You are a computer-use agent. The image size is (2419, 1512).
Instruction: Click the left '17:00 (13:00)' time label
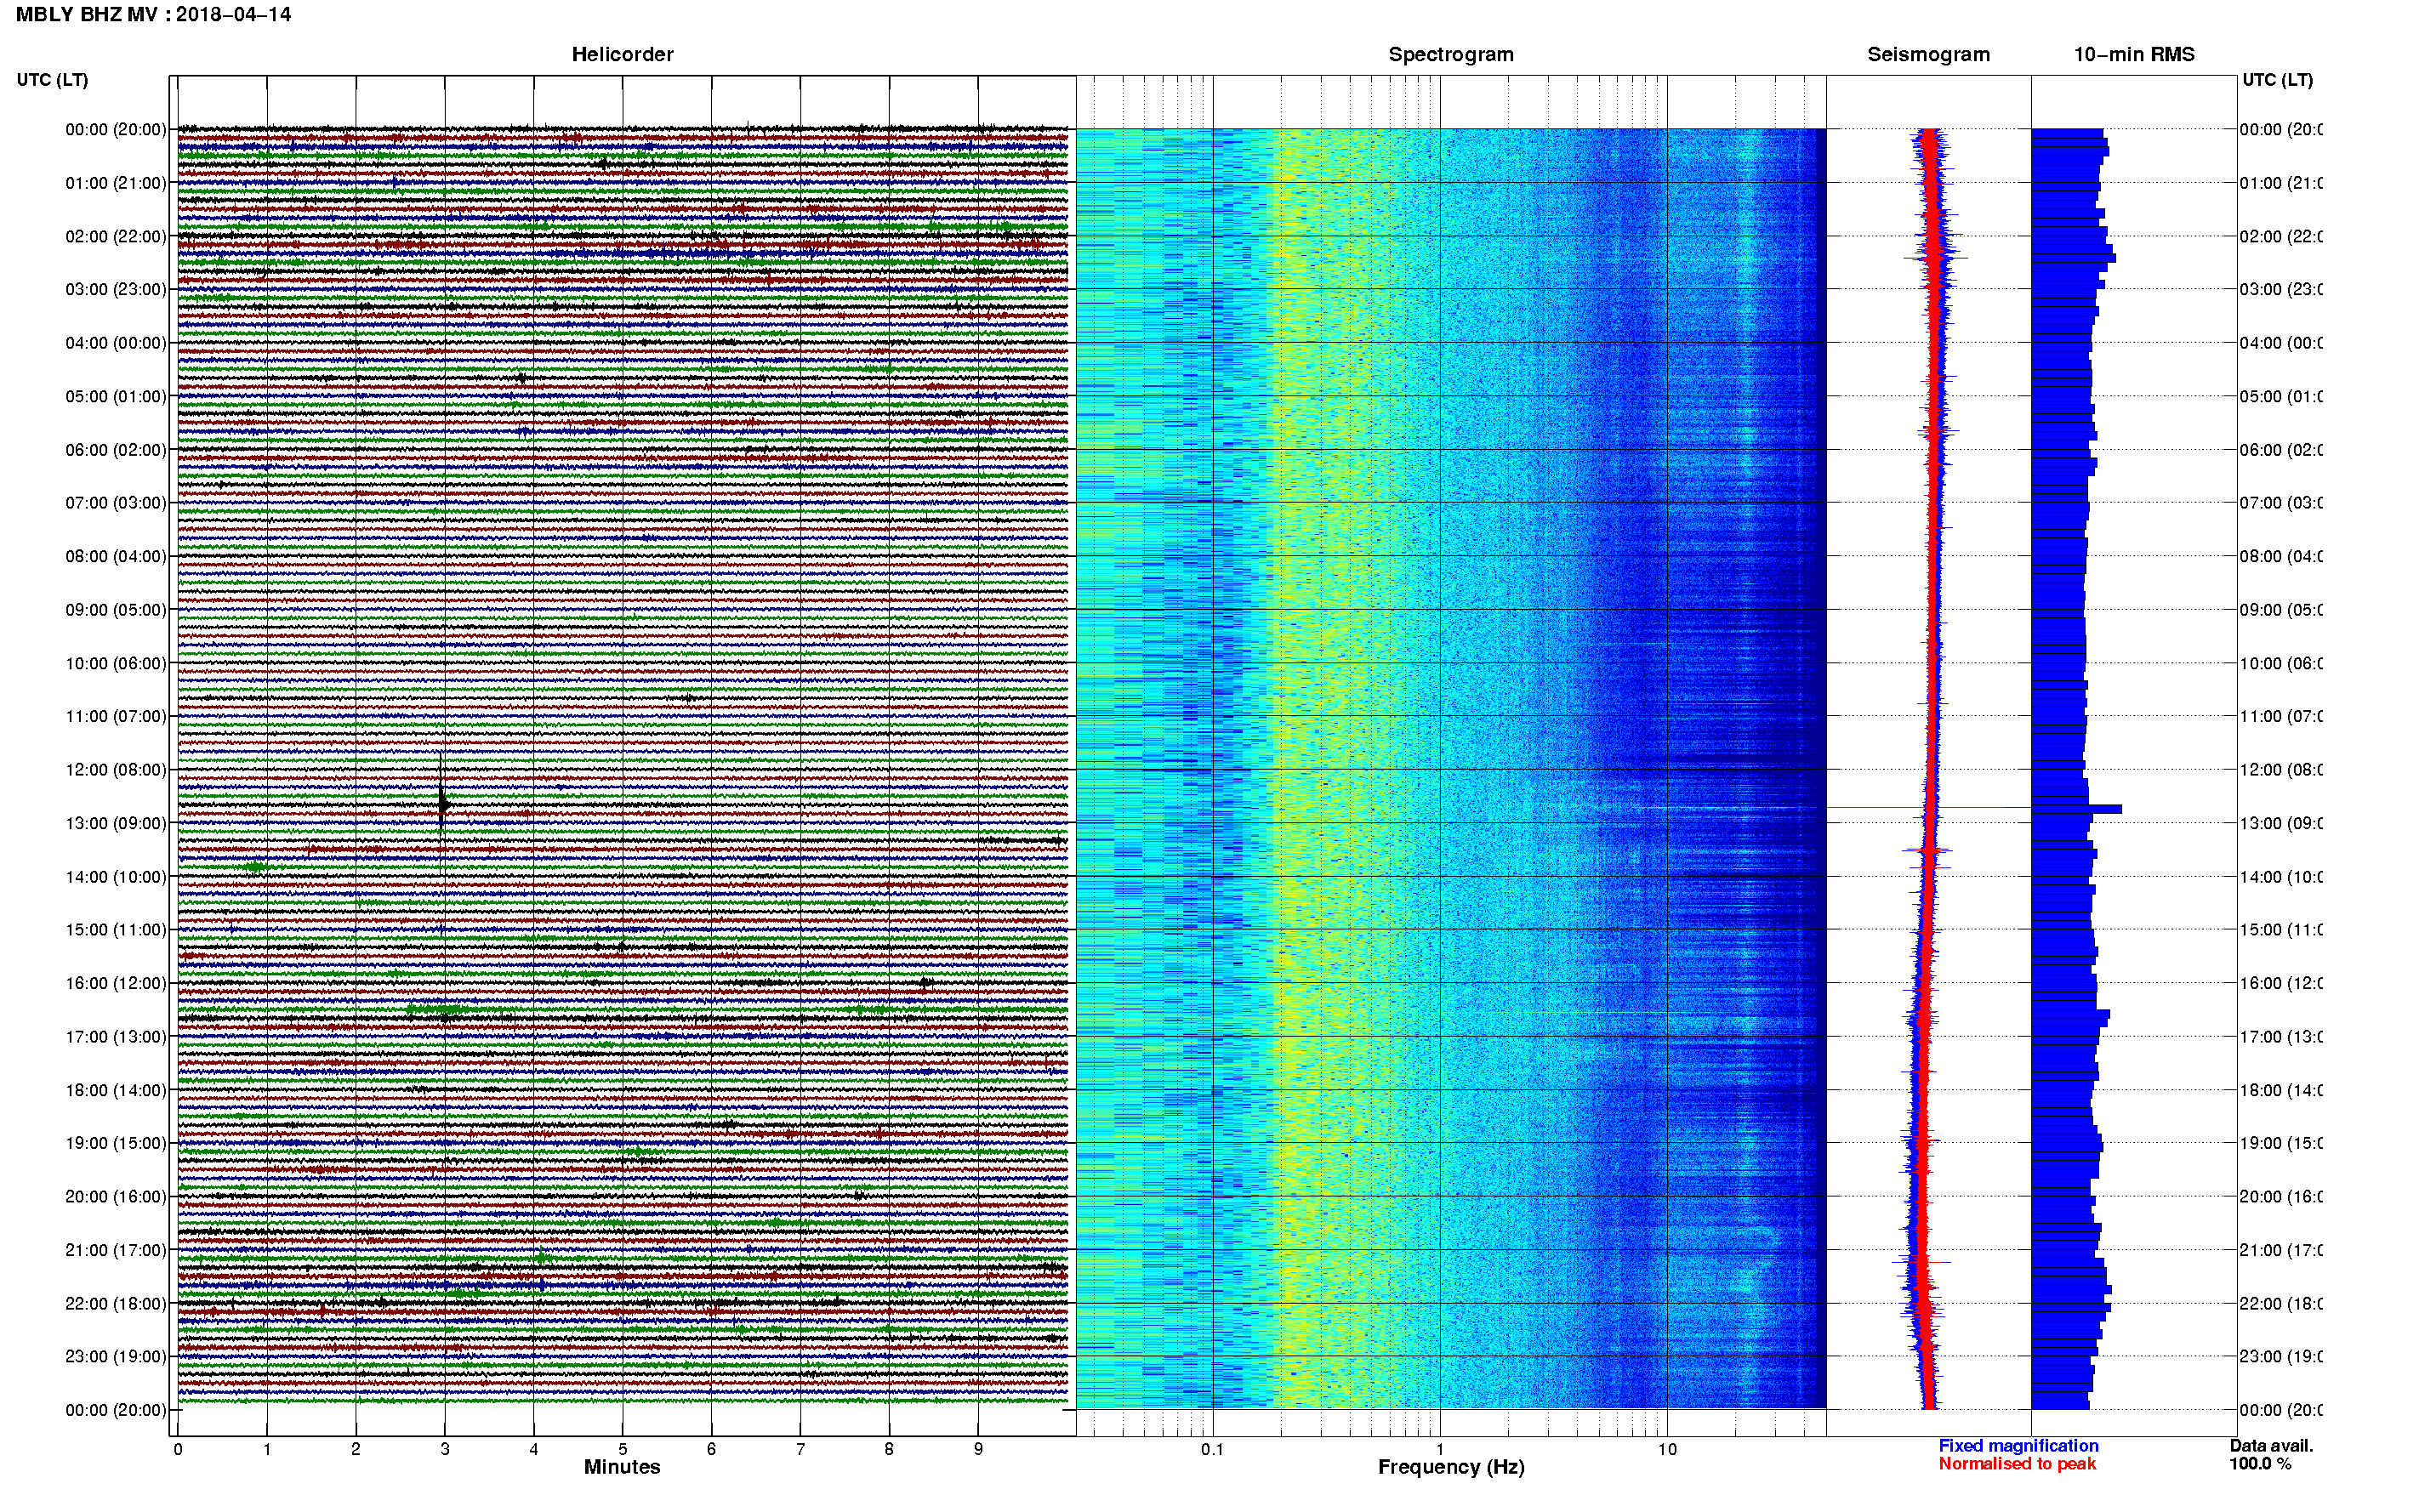[x=116, y=1037]
